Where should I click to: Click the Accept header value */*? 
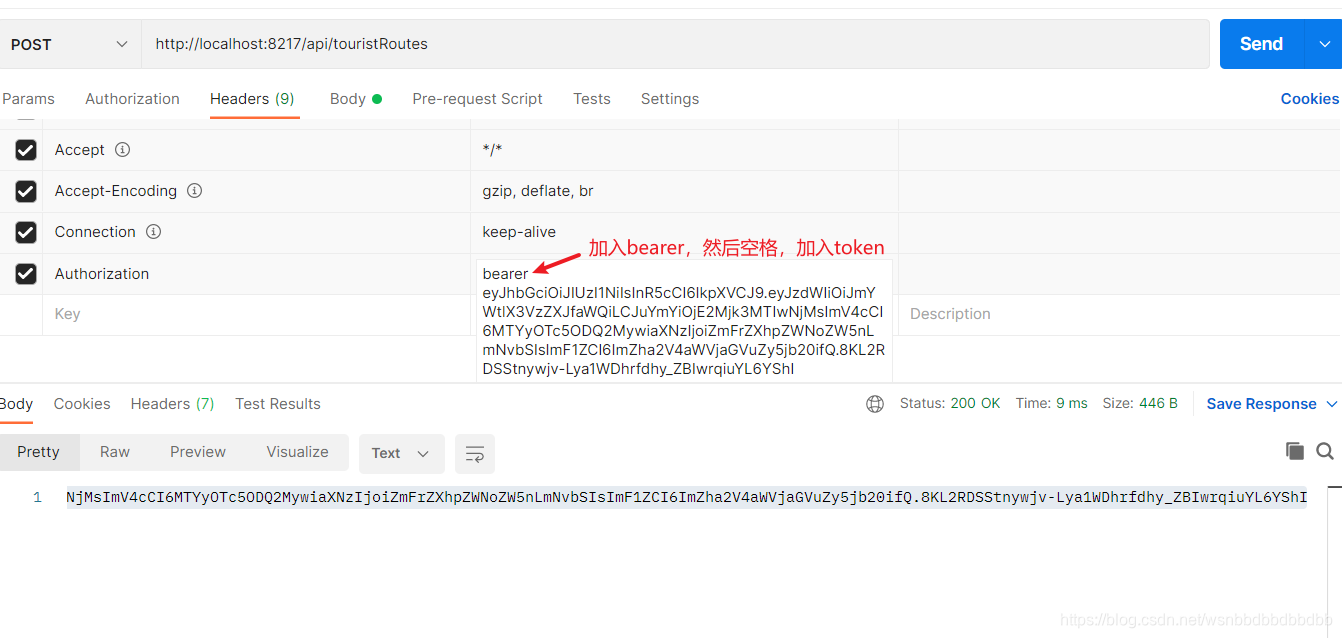[492, 150]
